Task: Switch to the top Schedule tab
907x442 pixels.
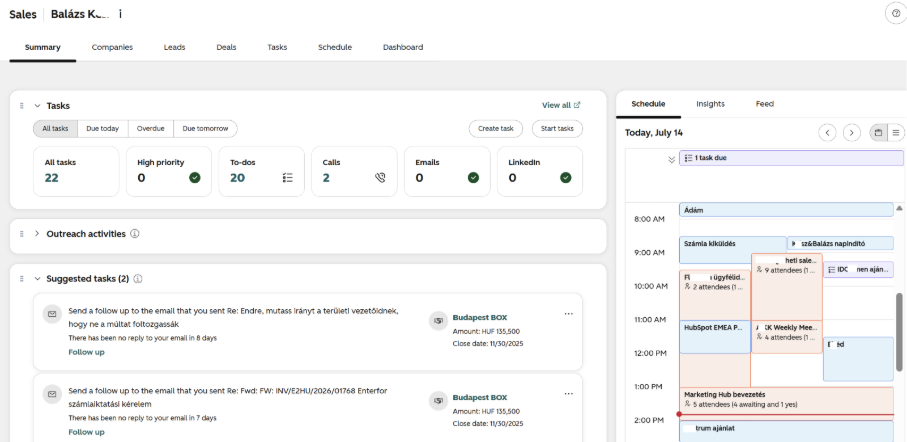Action: (x=335, y=47)
